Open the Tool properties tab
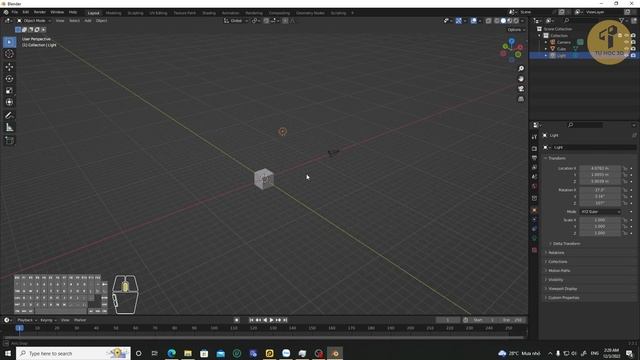 click(x=534, y=137)
